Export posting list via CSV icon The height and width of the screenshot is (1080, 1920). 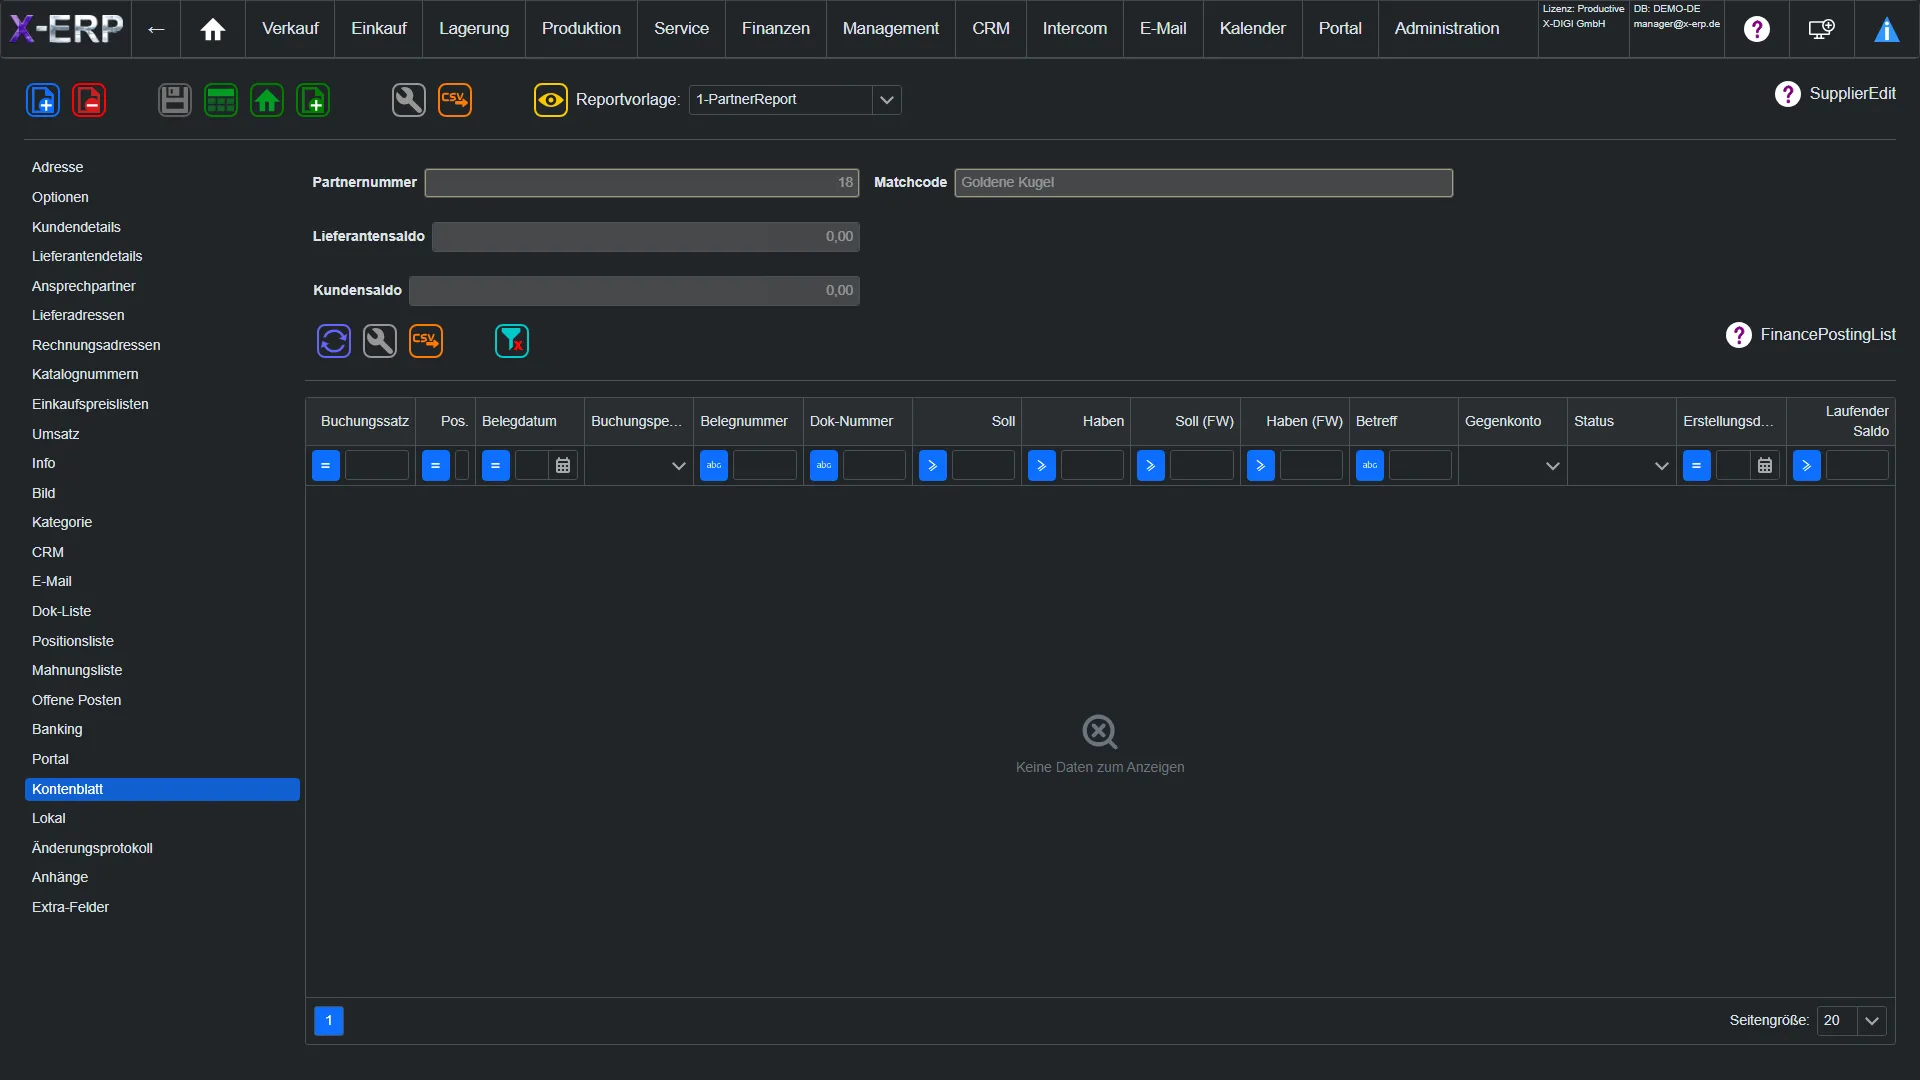pos(426,341)
